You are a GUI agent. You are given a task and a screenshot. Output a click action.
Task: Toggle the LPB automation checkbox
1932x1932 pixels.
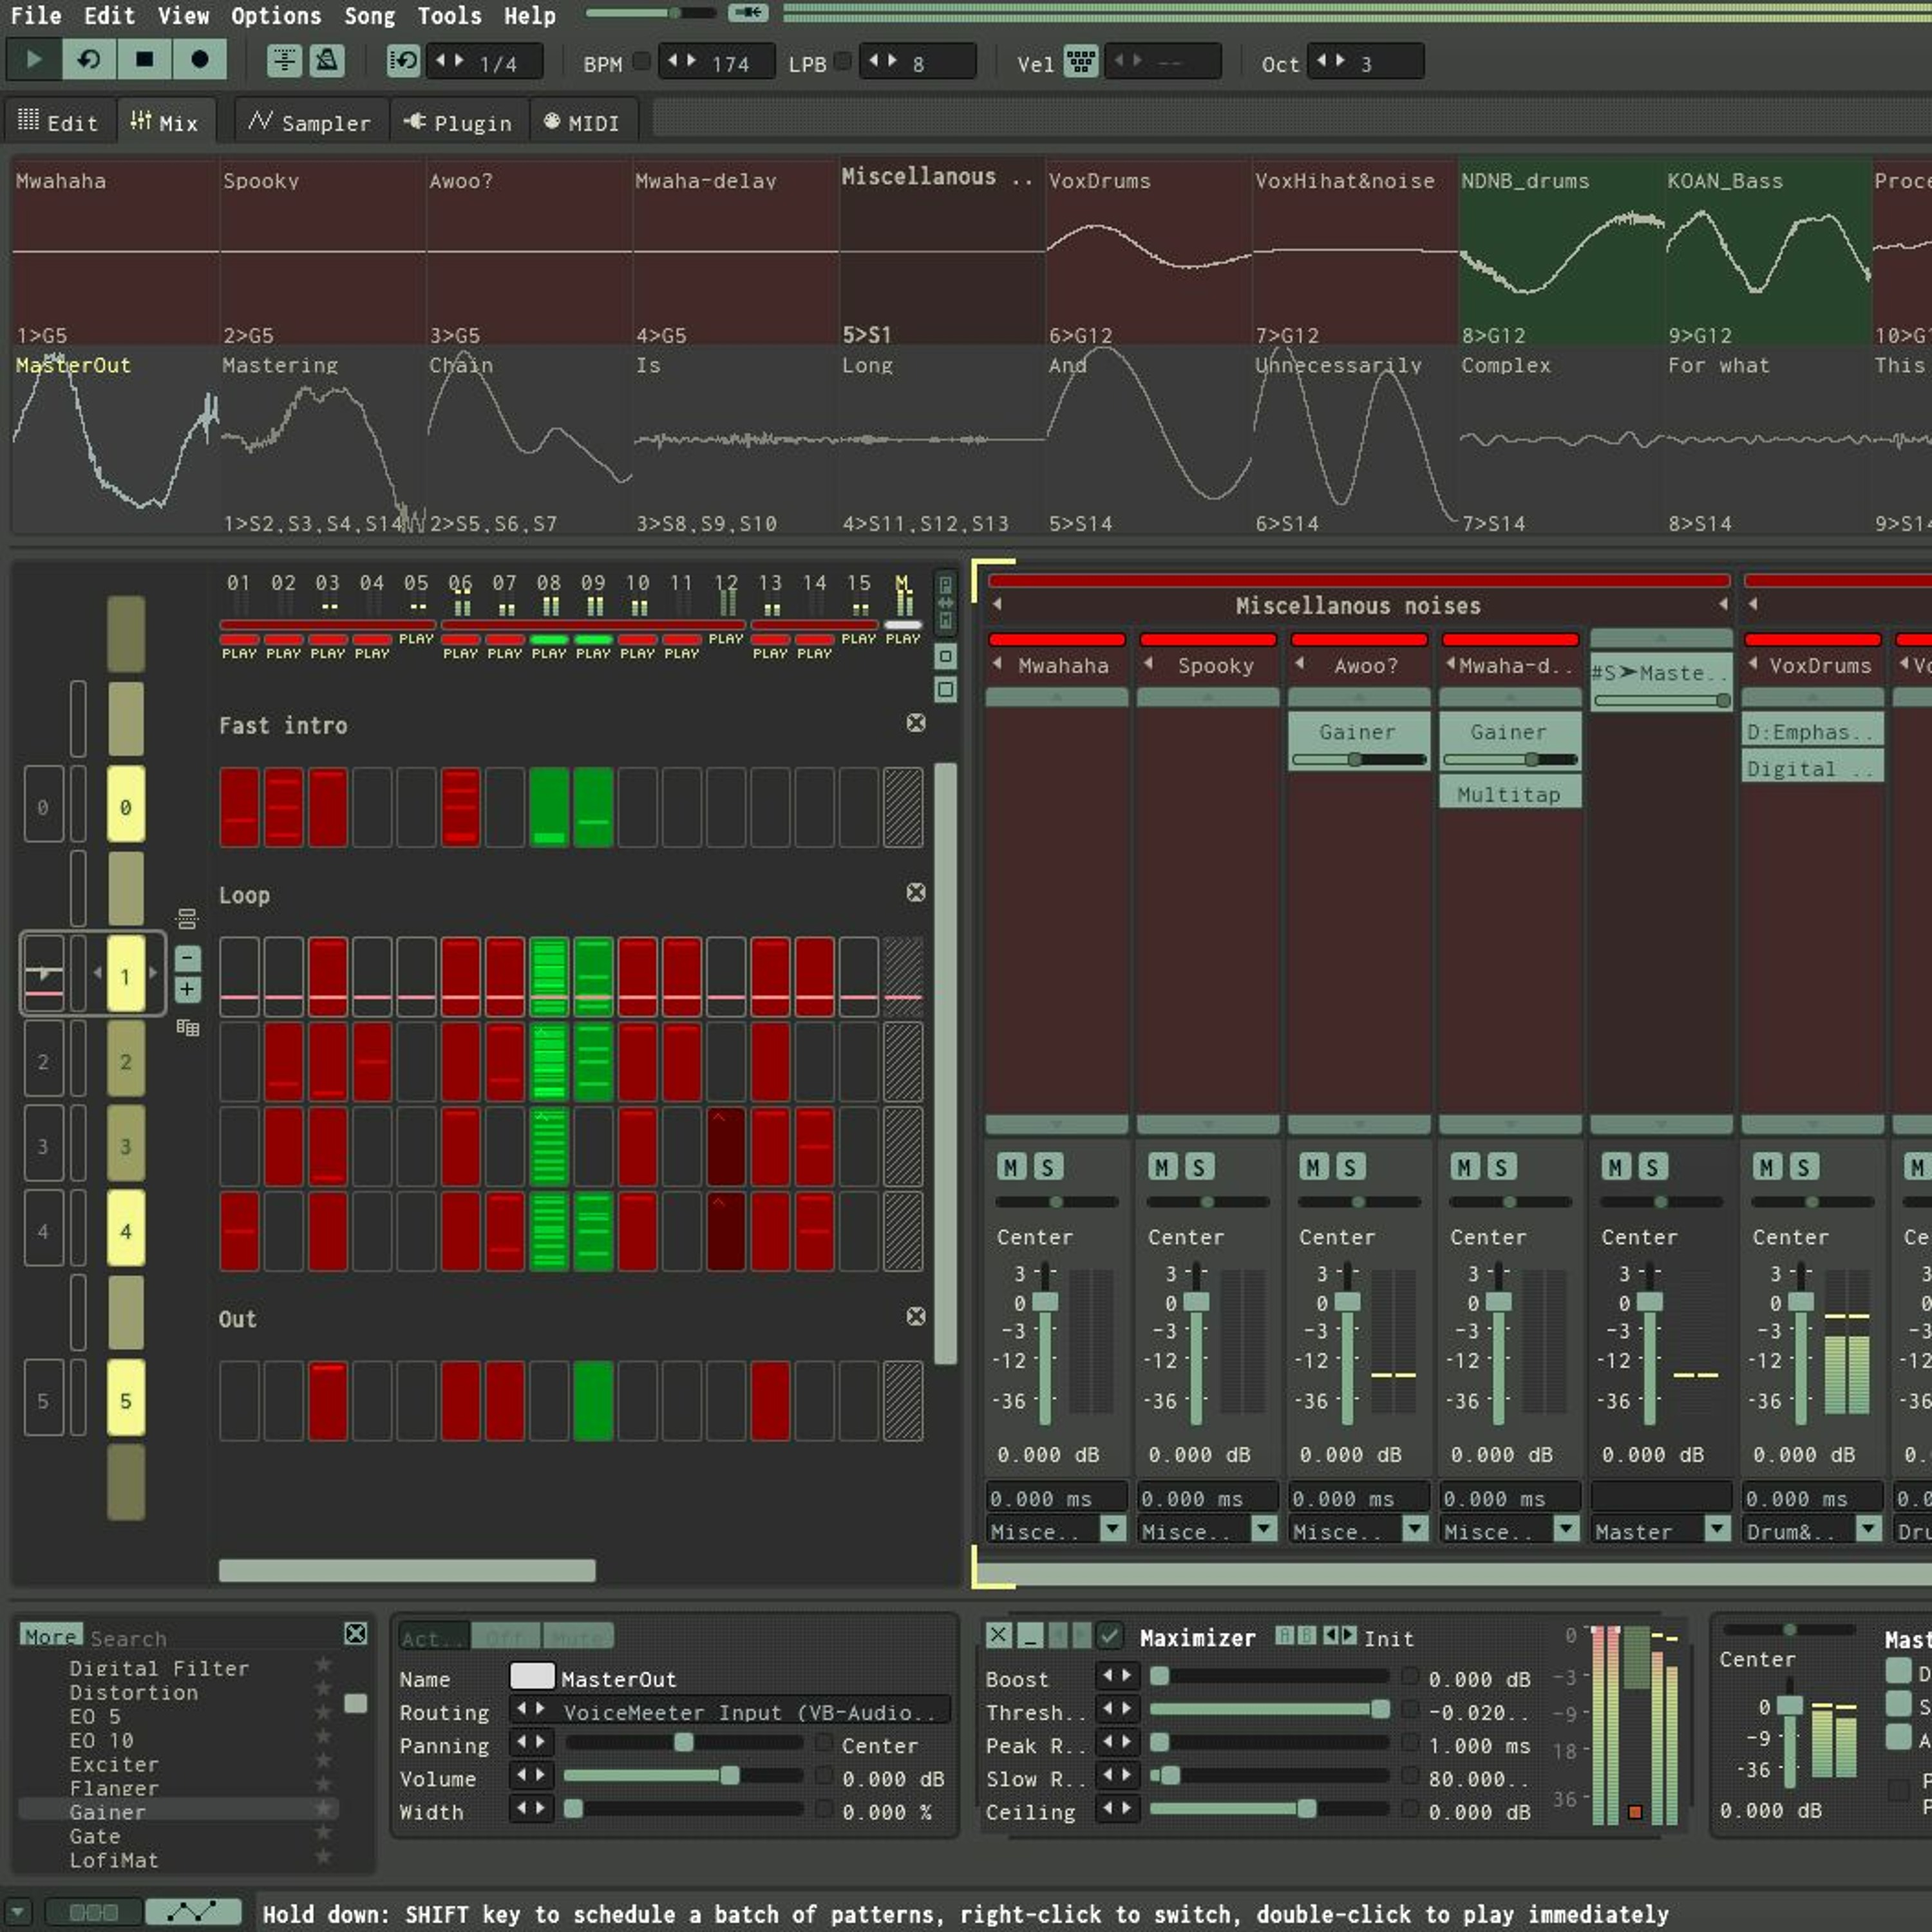843,61
